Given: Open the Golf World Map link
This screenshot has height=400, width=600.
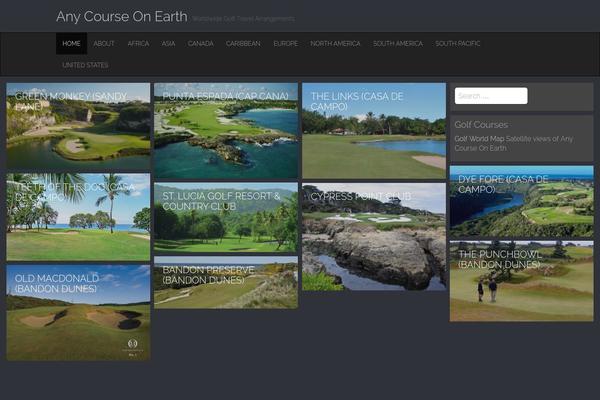Looking at the screenshot, I should tap(479, 139).
